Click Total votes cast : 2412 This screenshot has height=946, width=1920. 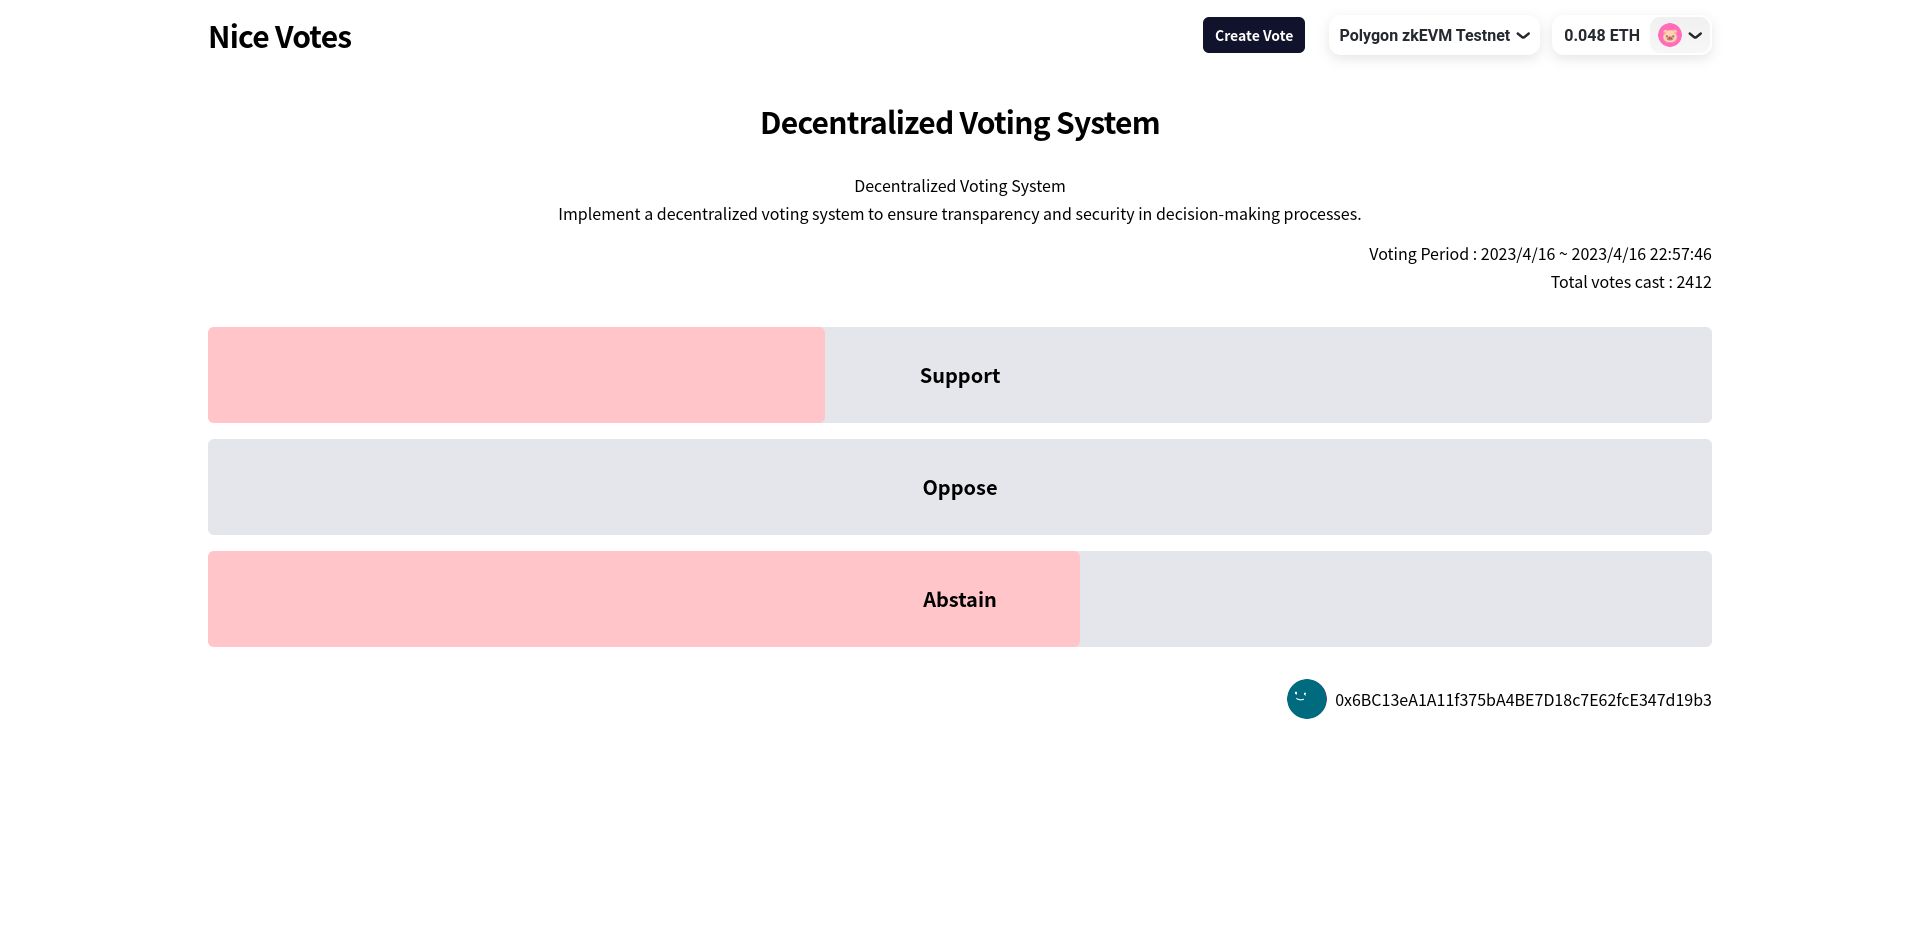1631,282
